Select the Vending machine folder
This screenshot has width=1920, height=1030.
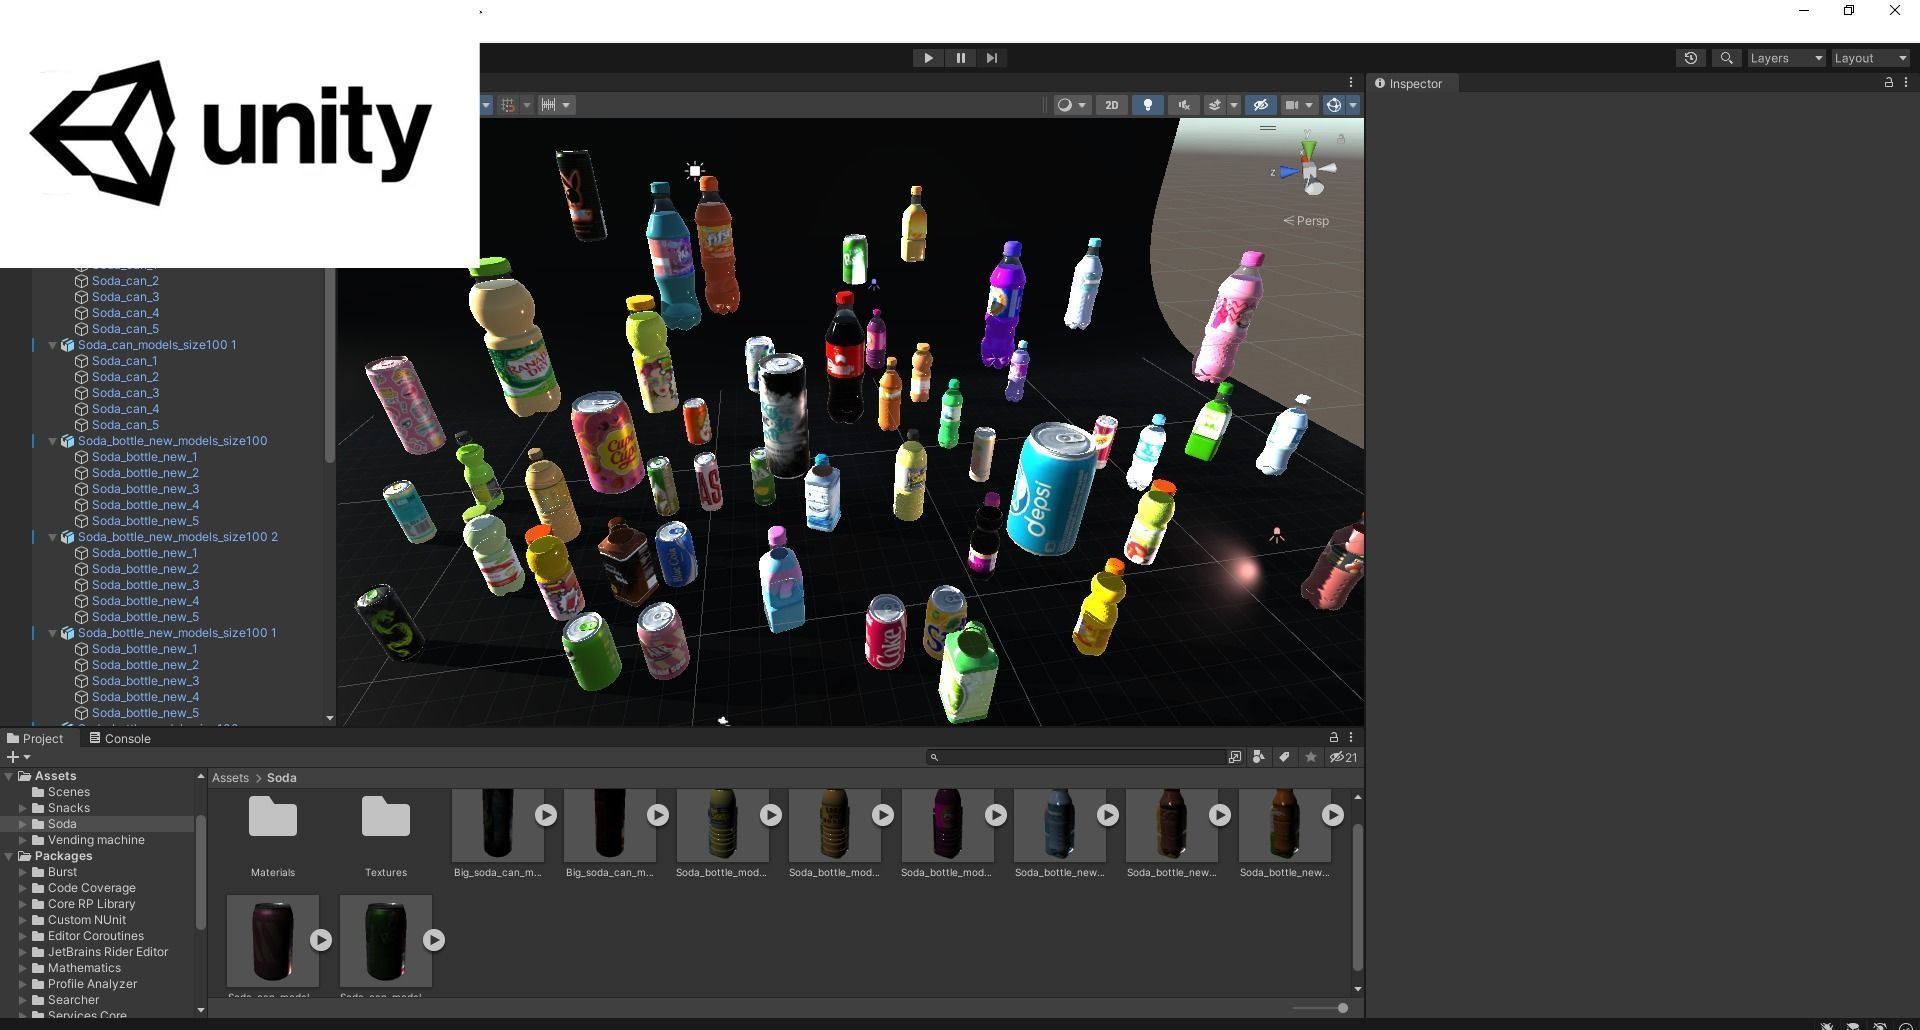[x=96, y=840]
